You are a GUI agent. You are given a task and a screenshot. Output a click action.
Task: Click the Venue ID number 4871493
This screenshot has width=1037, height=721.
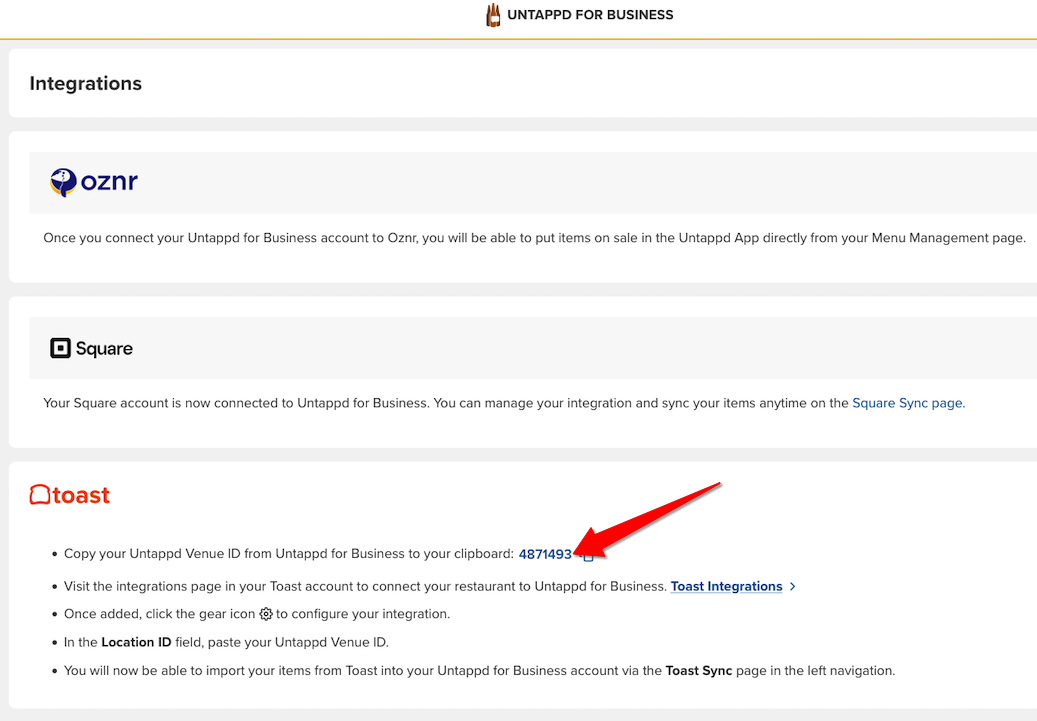coord(545,554)
